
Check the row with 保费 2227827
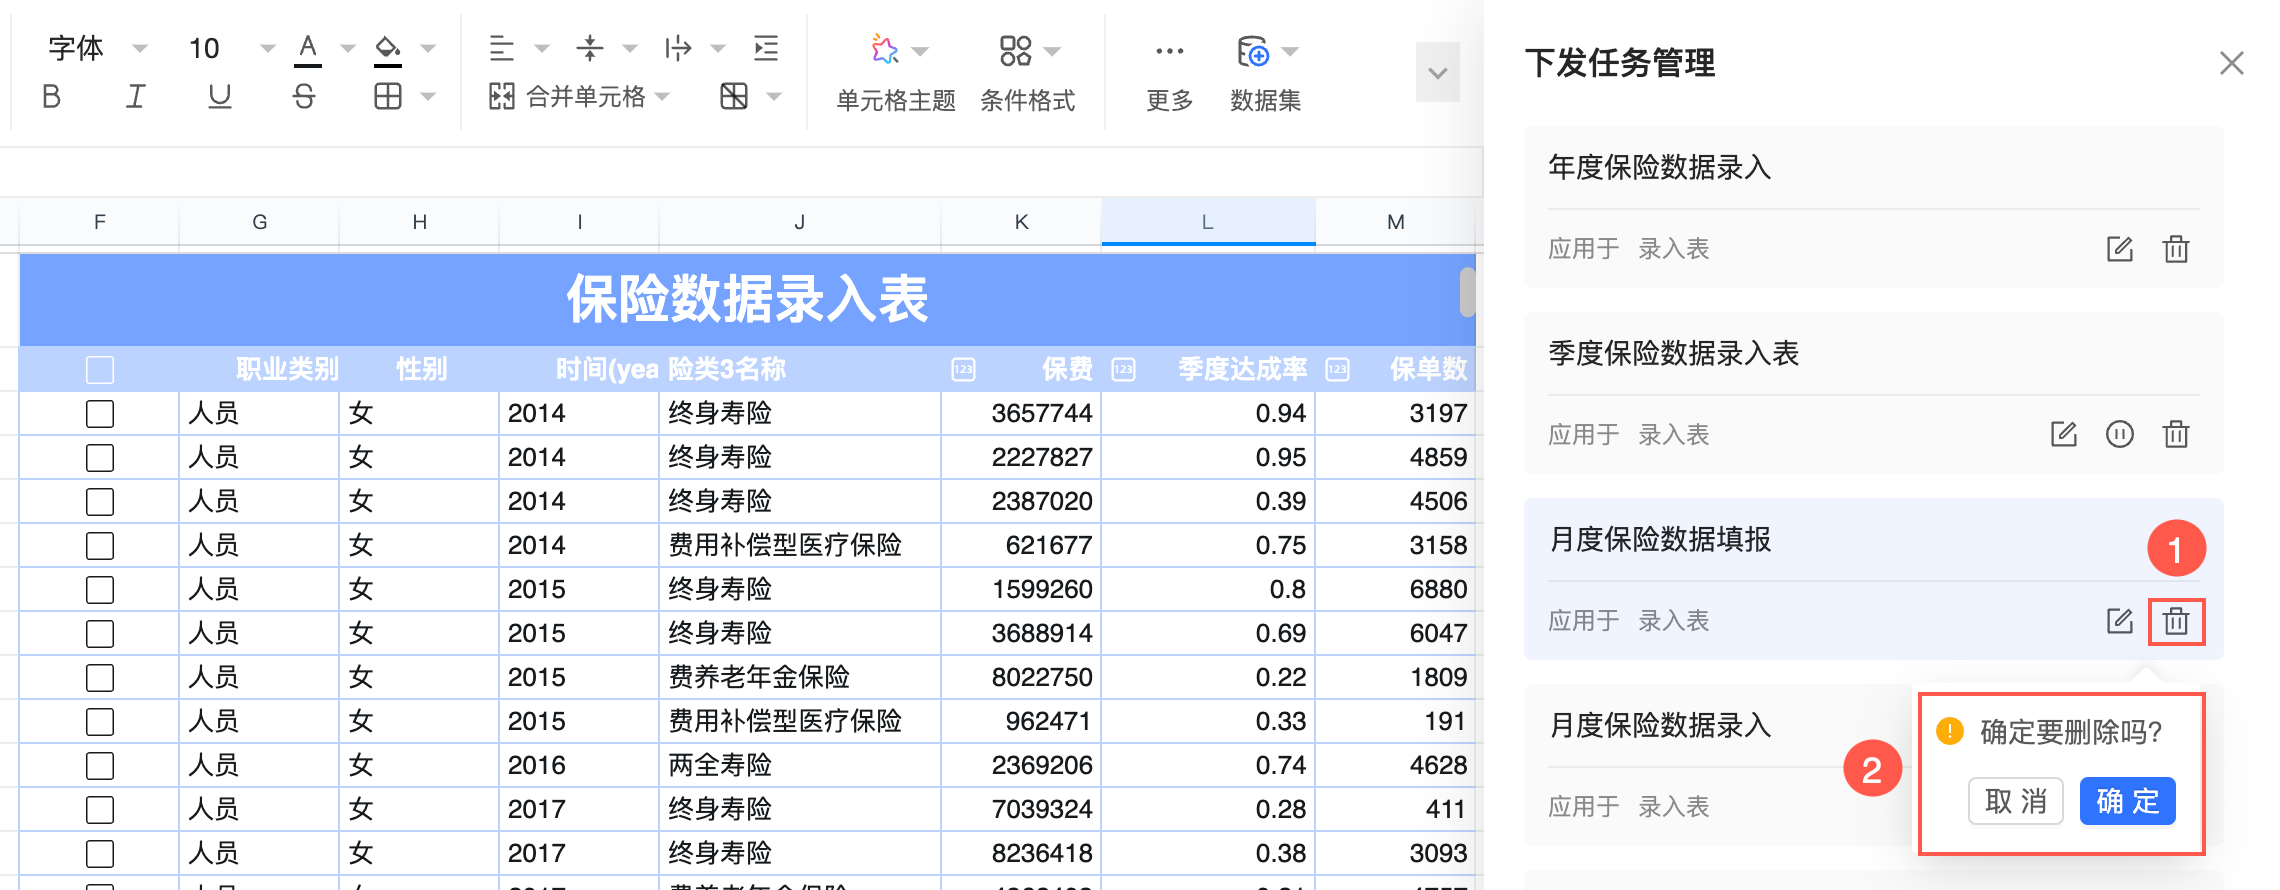tap(100, 458)
